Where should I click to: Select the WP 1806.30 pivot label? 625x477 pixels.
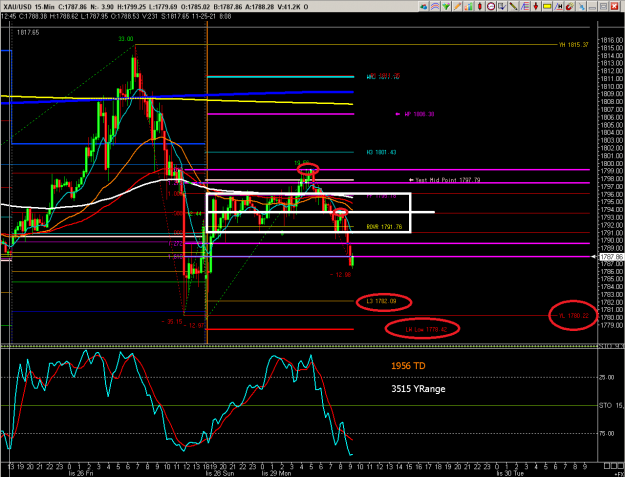point(419,114)
